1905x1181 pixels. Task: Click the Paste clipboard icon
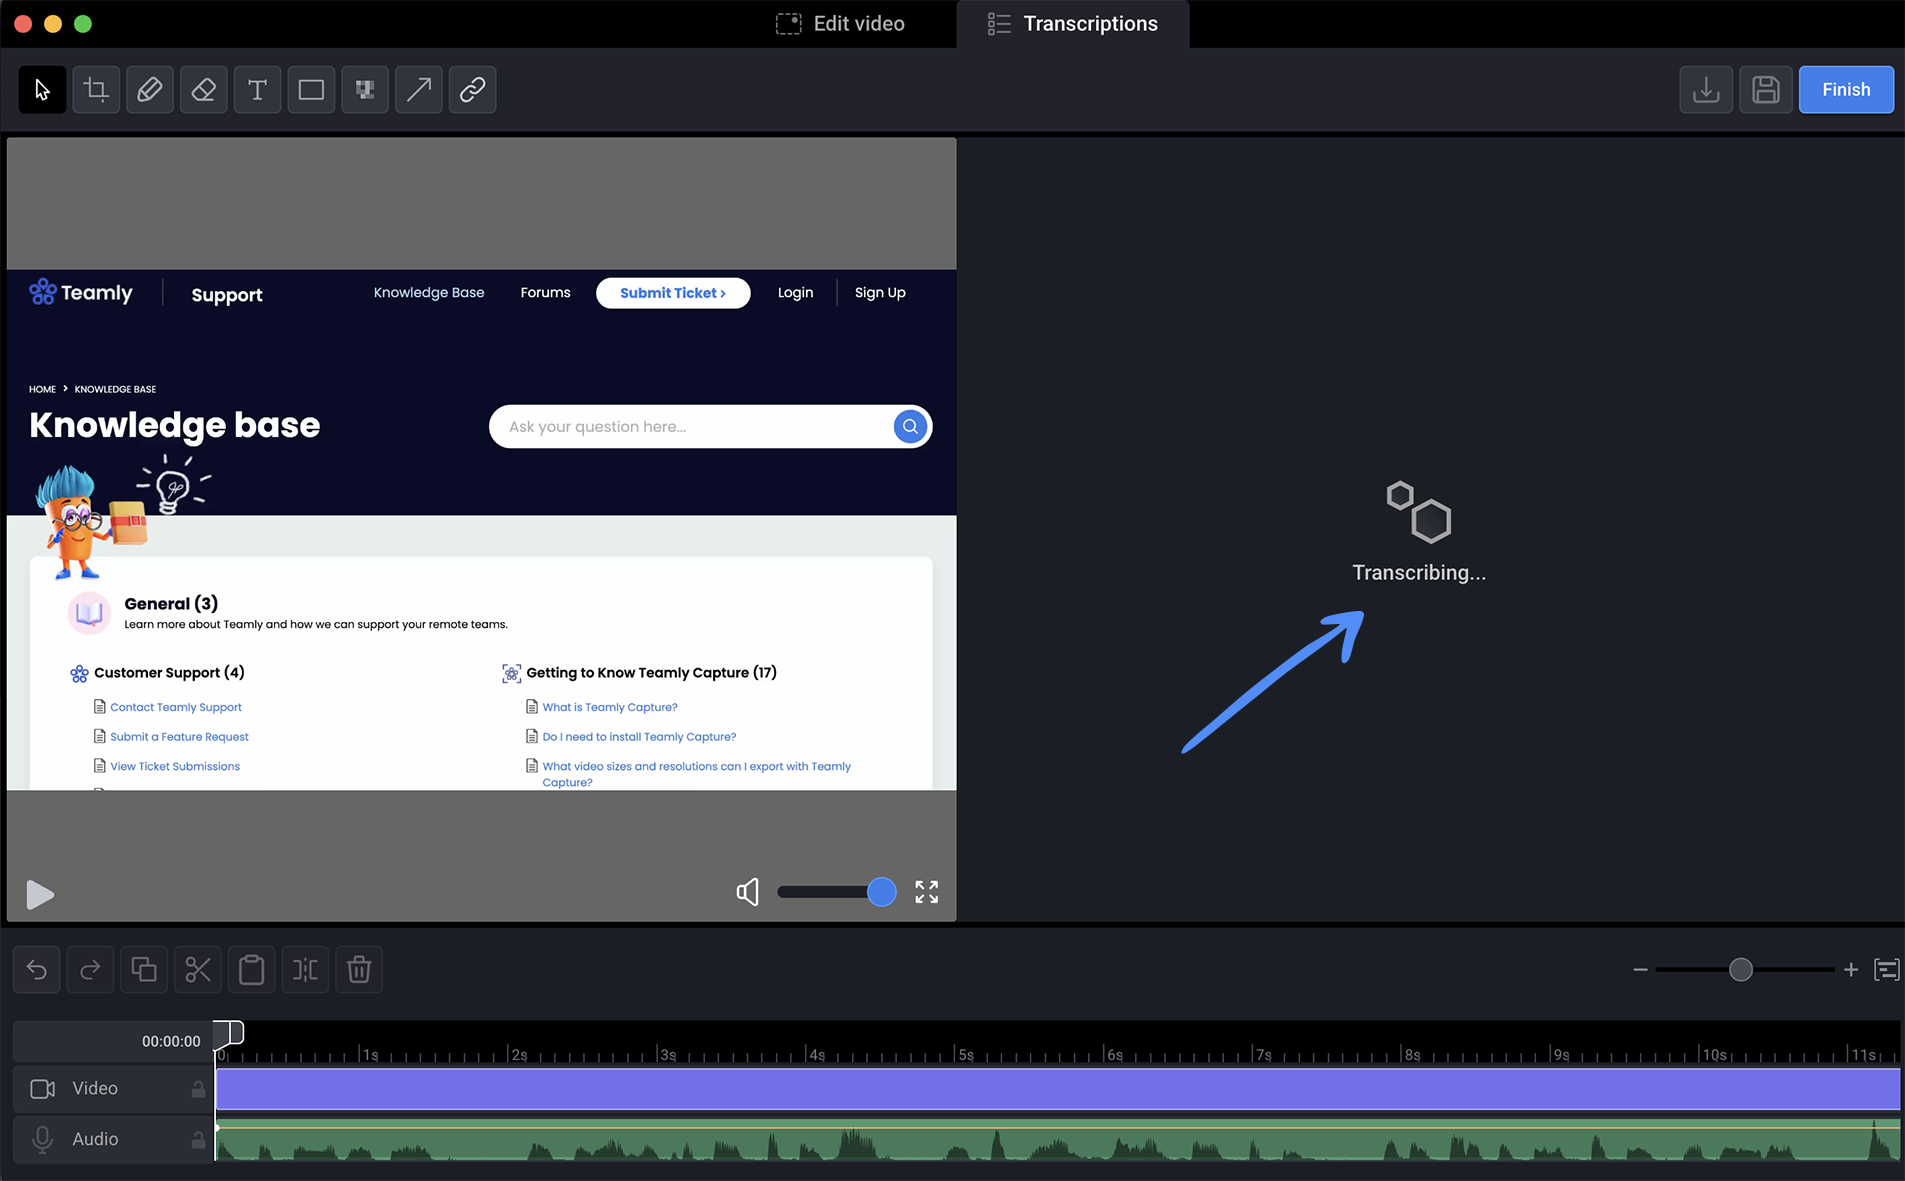pyautogui.click(x=252, y=970)
